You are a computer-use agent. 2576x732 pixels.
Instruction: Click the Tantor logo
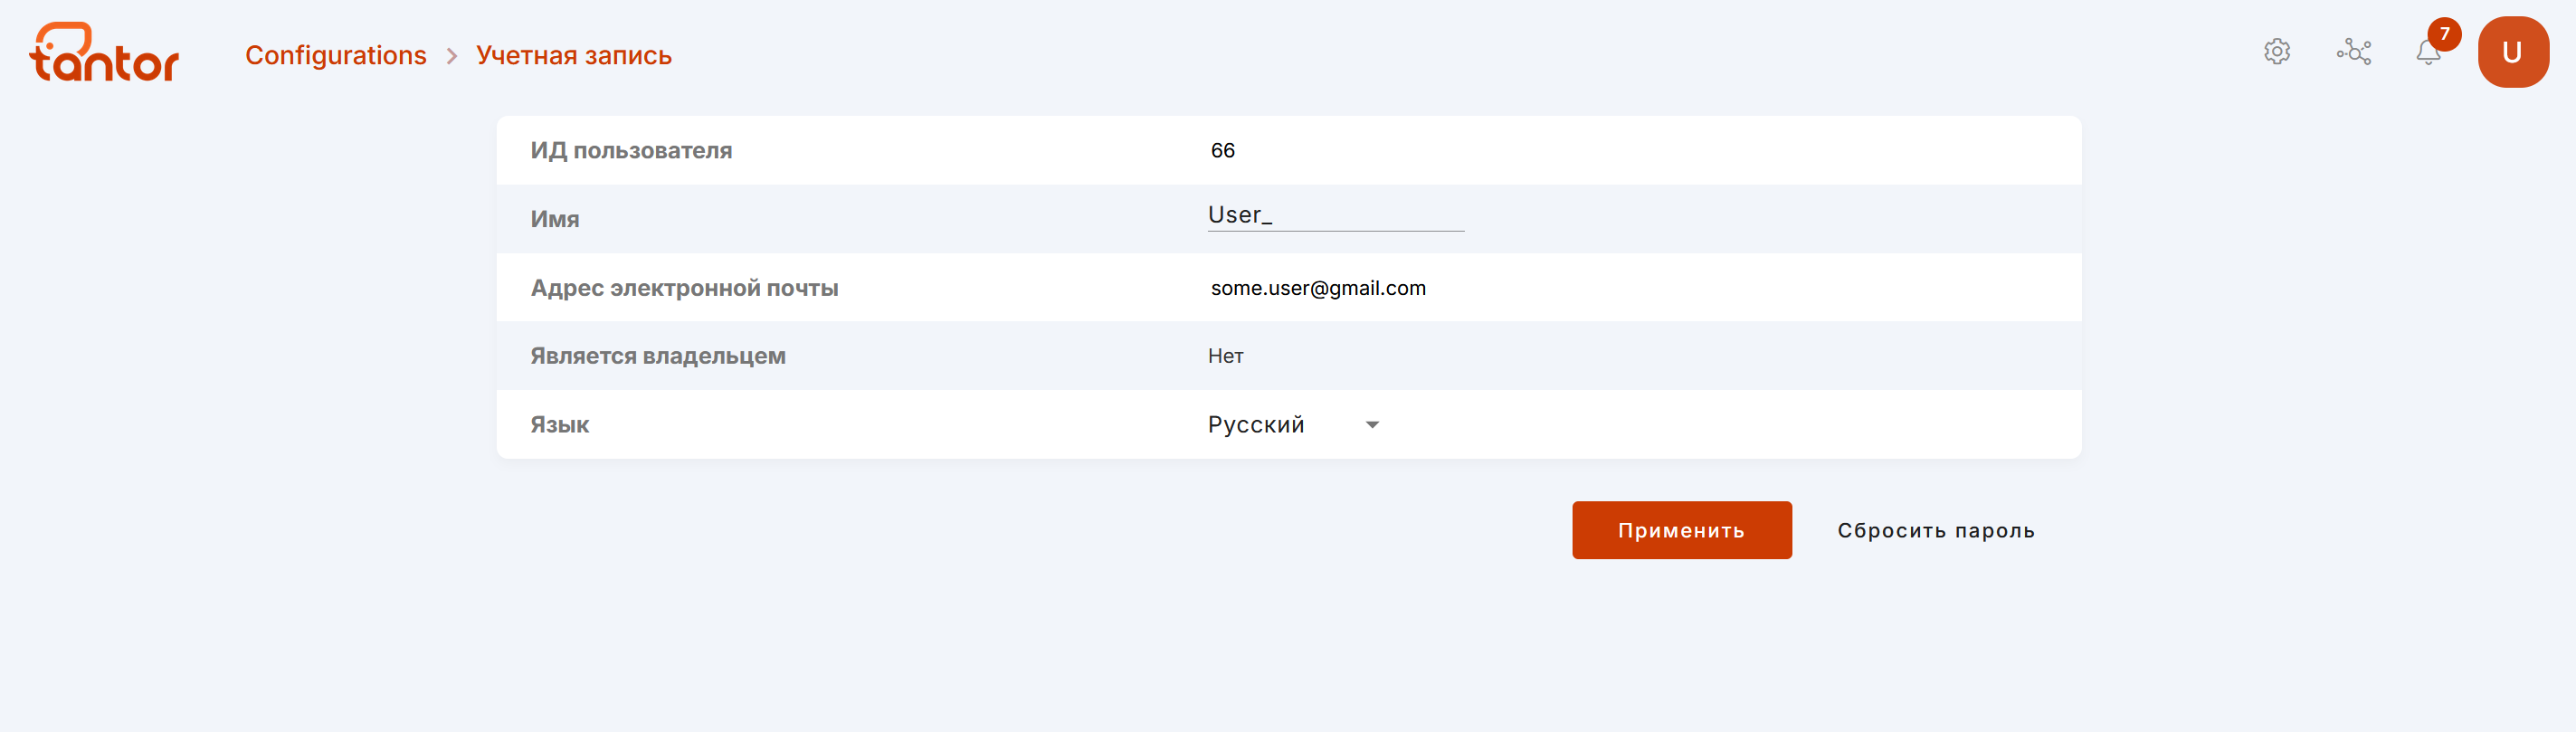104,52
